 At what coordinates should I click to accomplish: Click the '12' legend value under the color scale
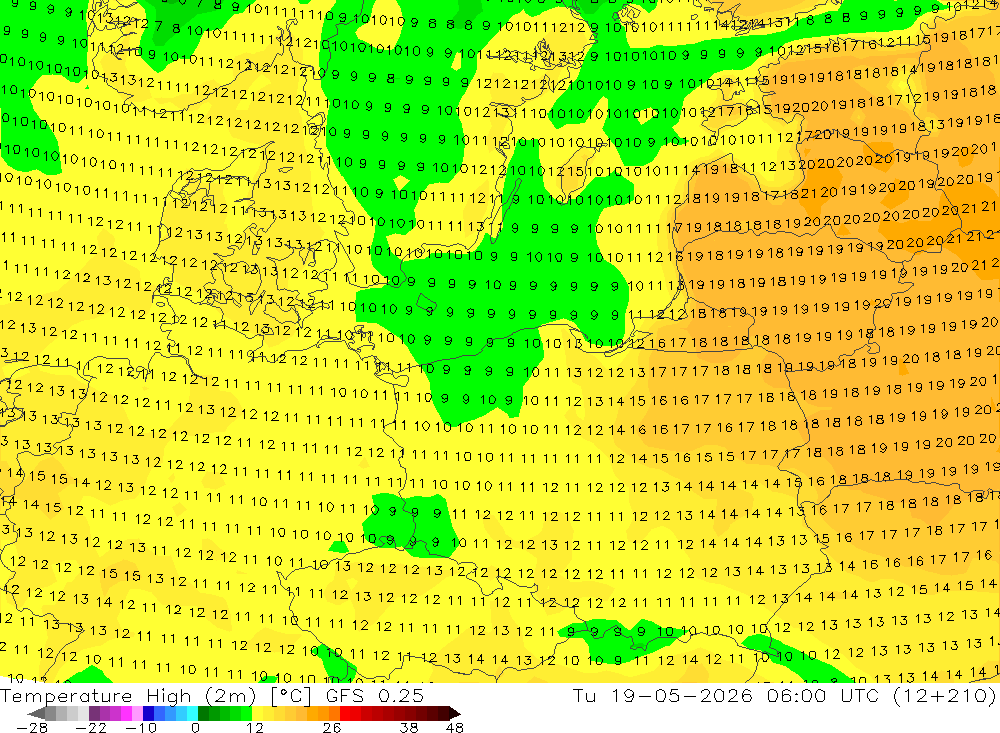(x=255, y=728)
